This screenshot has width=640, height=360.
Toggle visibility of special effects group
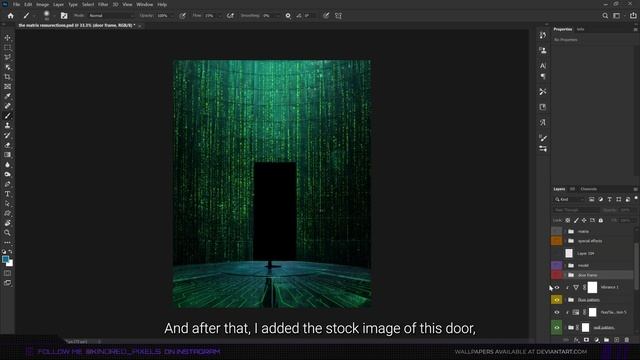(x=557, y=241)
